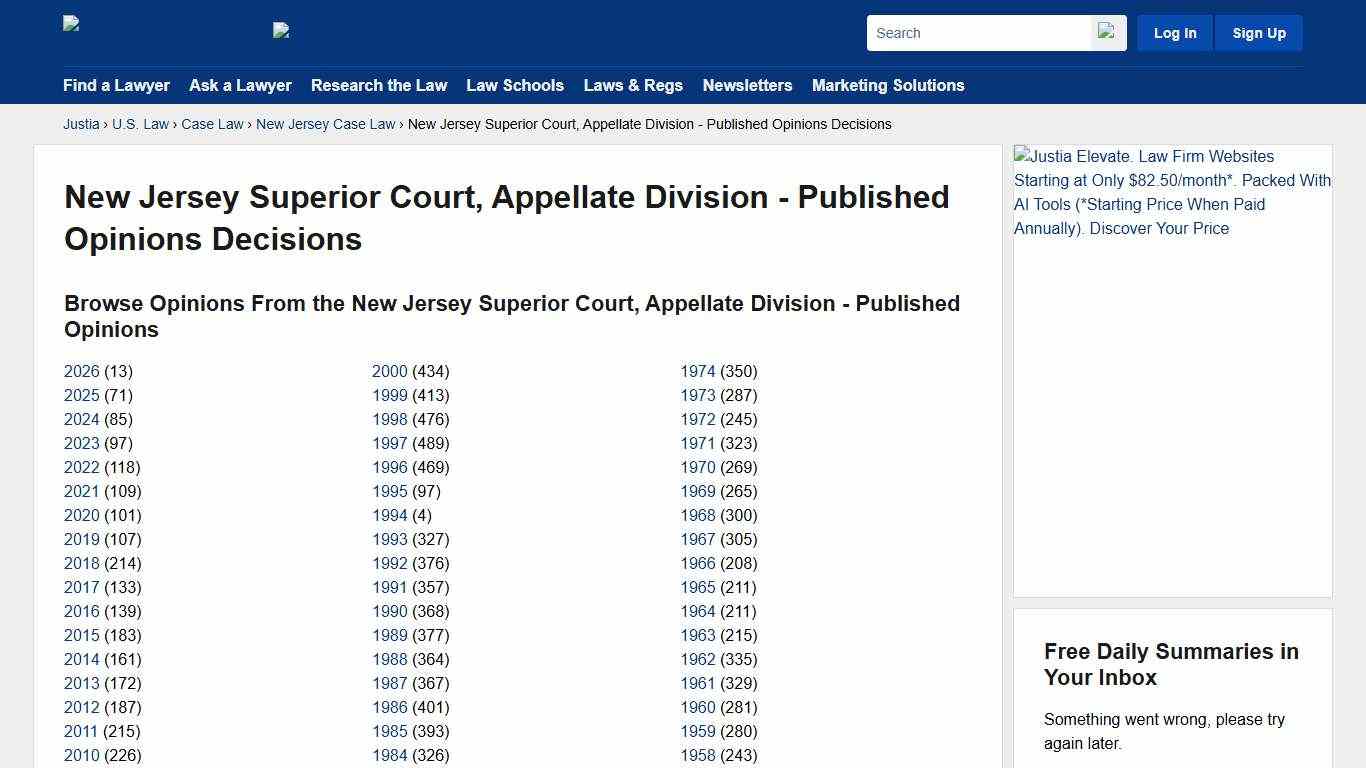The image size is (1366, 768).
Task: Click the Justia logo image
Action: 70,25
